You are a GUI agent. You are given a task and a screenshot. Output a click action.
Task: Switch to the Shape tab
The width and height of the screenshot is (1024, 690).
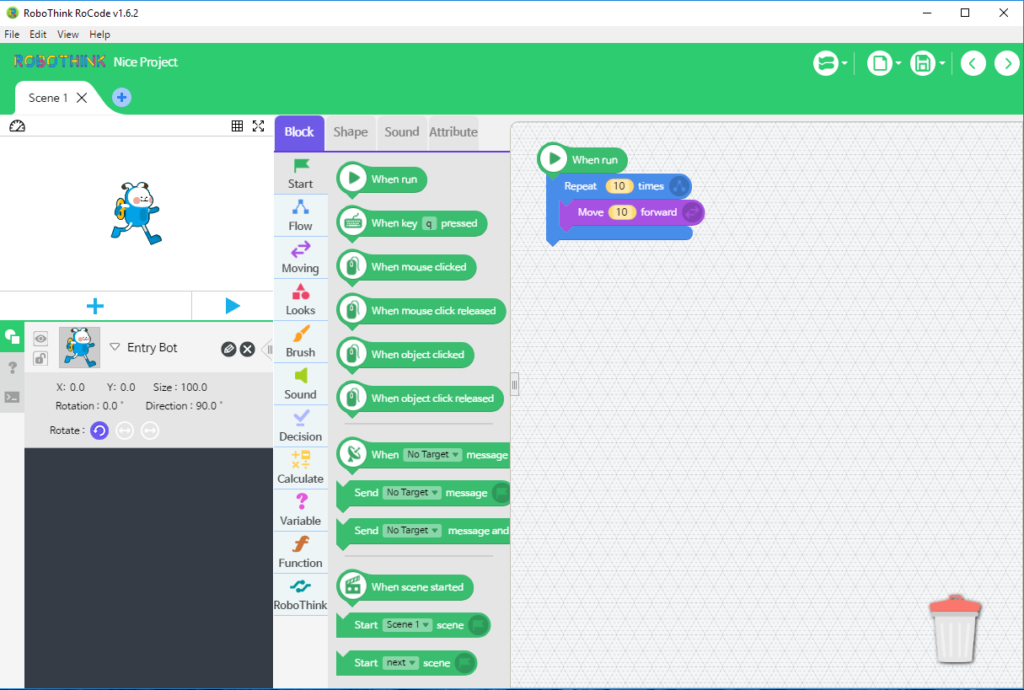point(350,132)
